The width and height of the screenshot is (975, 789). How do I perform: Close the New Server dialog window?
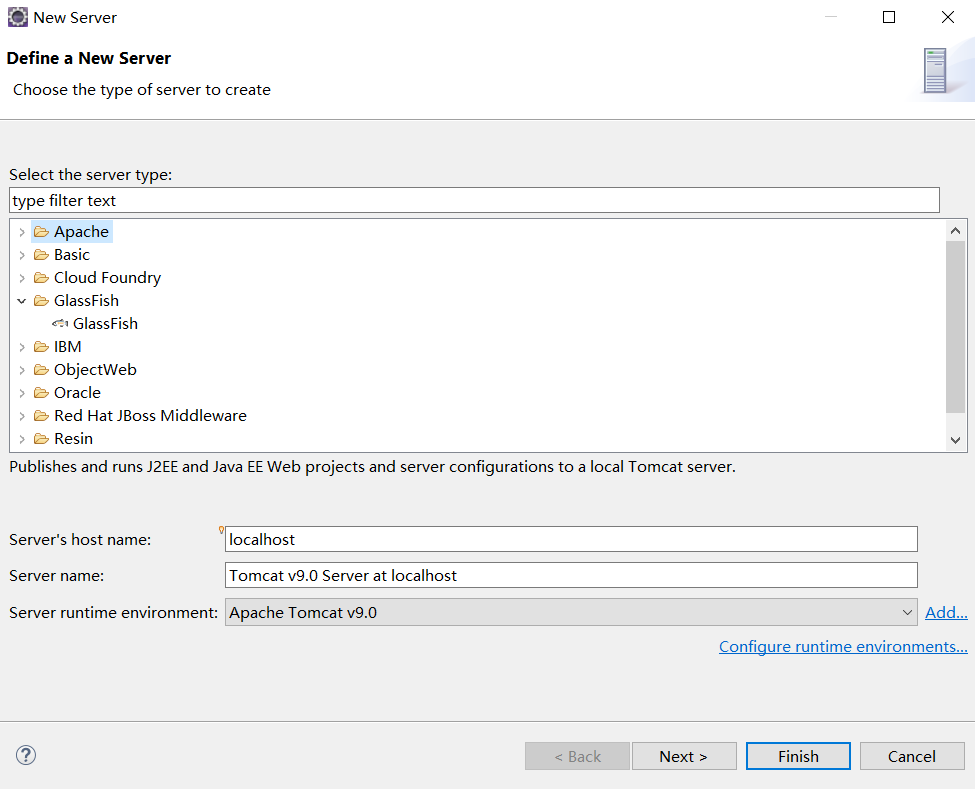point(948,17)
